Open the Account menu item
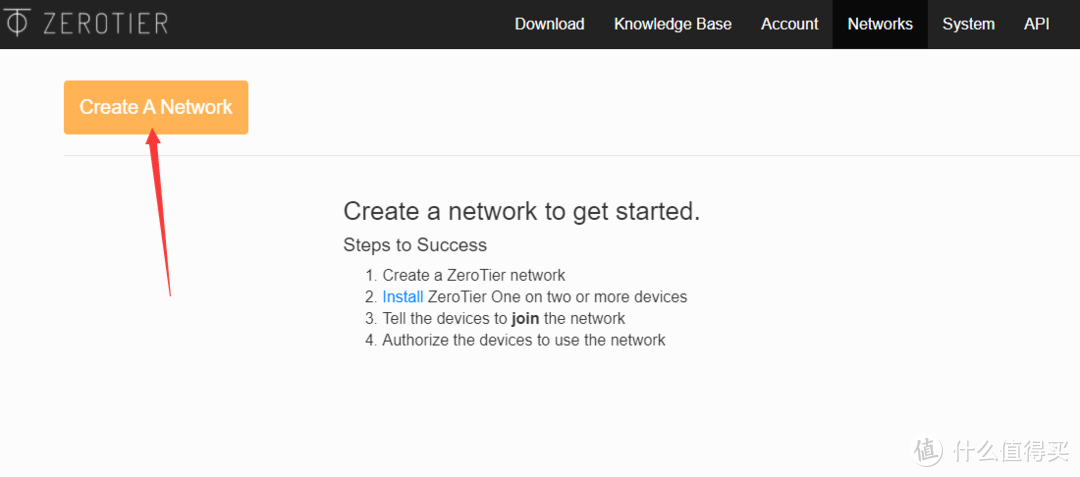This screenshot has height=477, width=1080. click(x=789, y=24)
